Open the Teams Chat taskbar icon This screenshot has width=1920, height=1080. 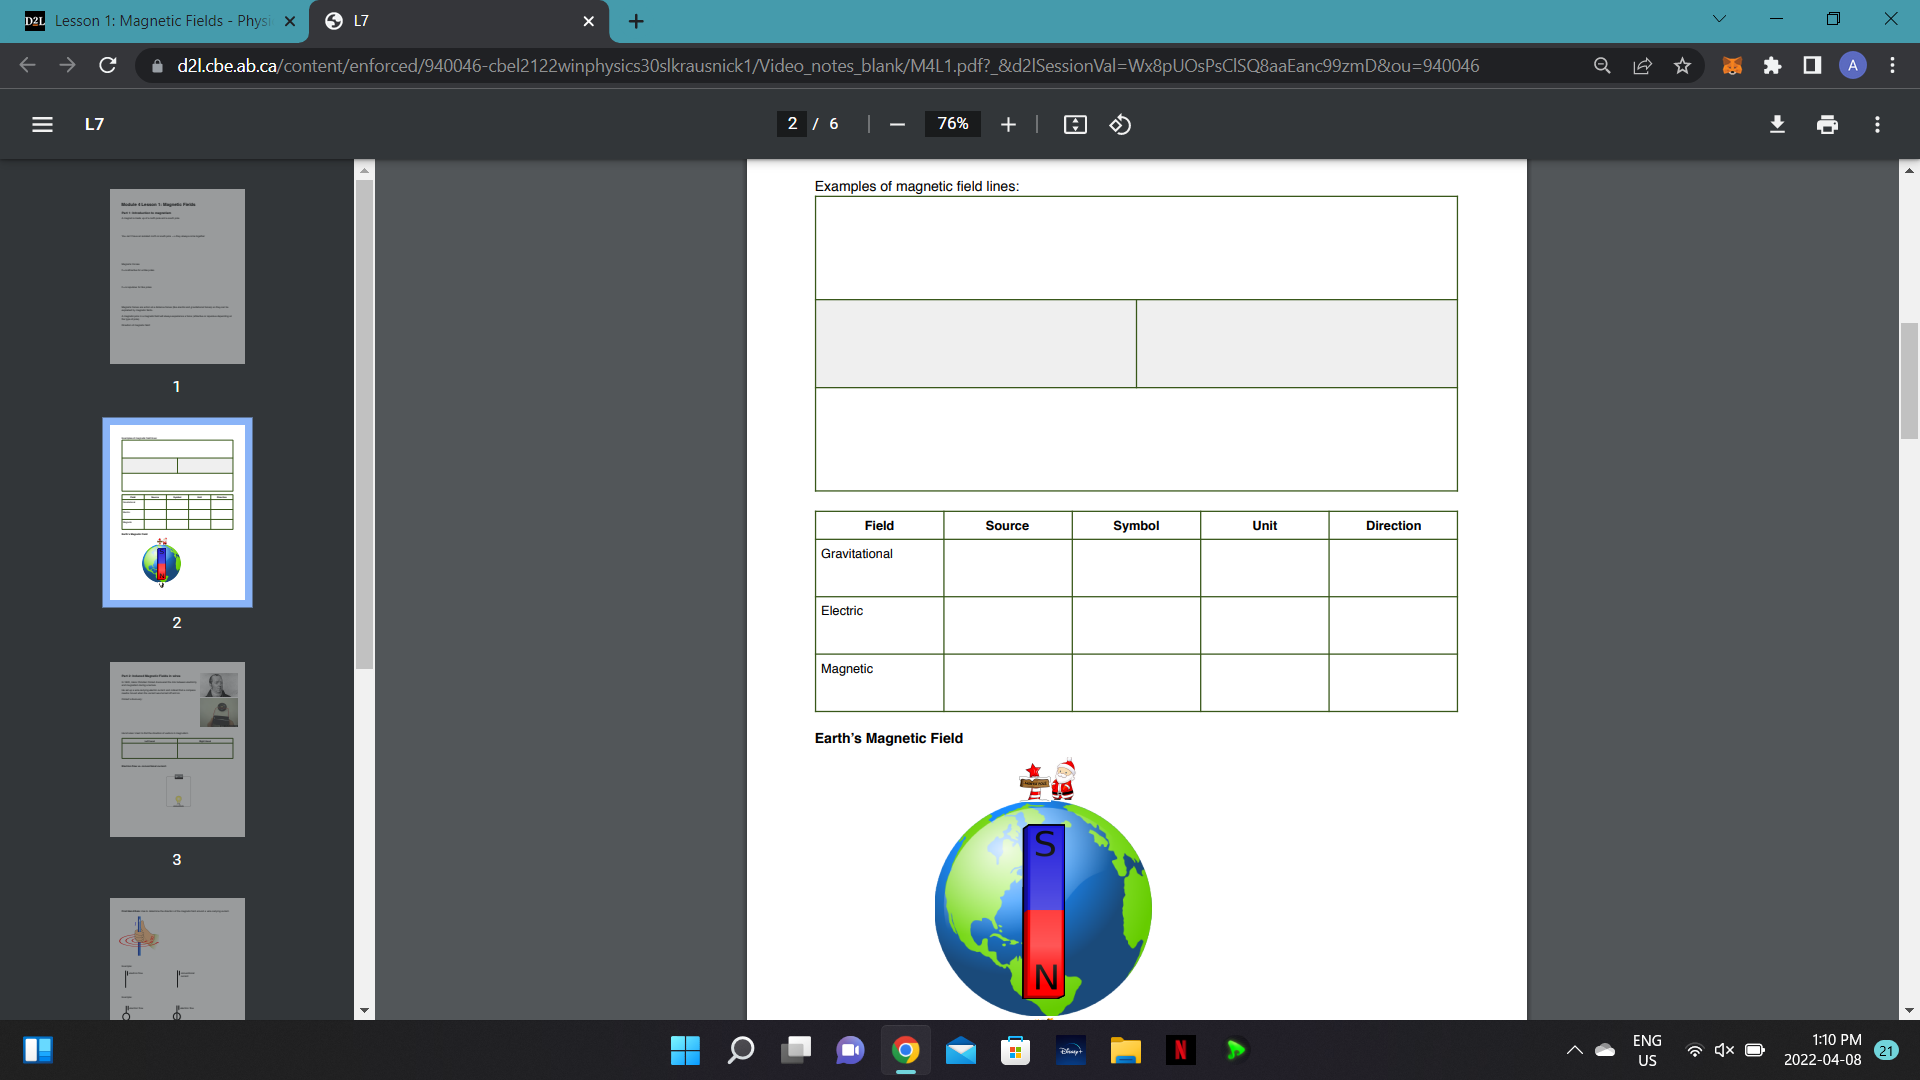coord(850,1050)
